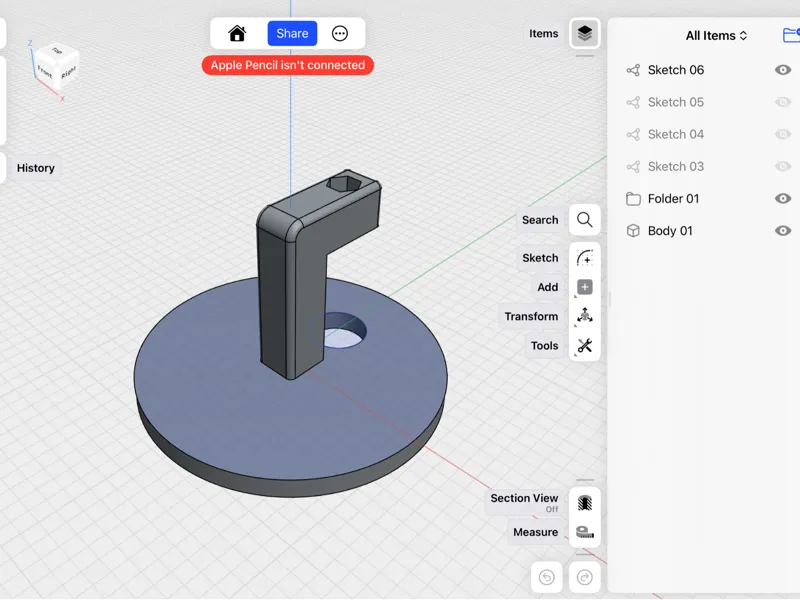Image resolution: width=800 pixels, height=600 pixels.
Task: Click the Sketch menu label
Action: point(540,258)
